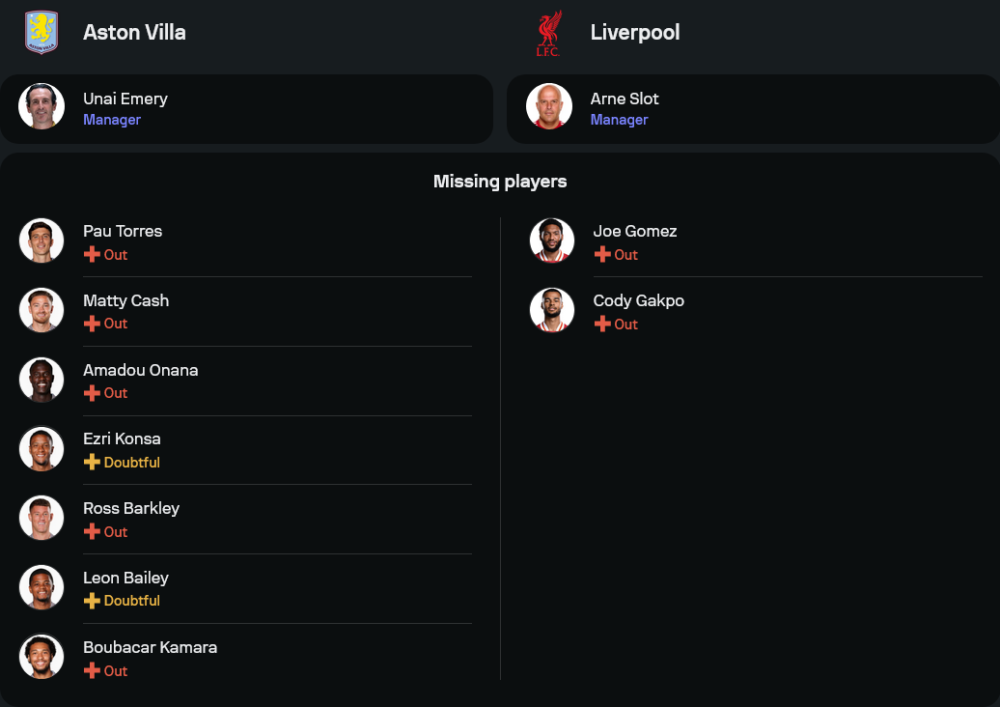Go to Arne Slot's manager profile
This screenshot has height=707, width=1000.
[624, 99]
